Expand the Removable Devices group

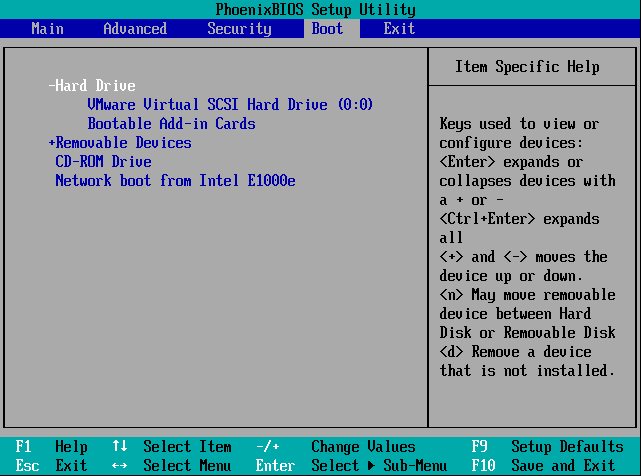tap(120, 143)
